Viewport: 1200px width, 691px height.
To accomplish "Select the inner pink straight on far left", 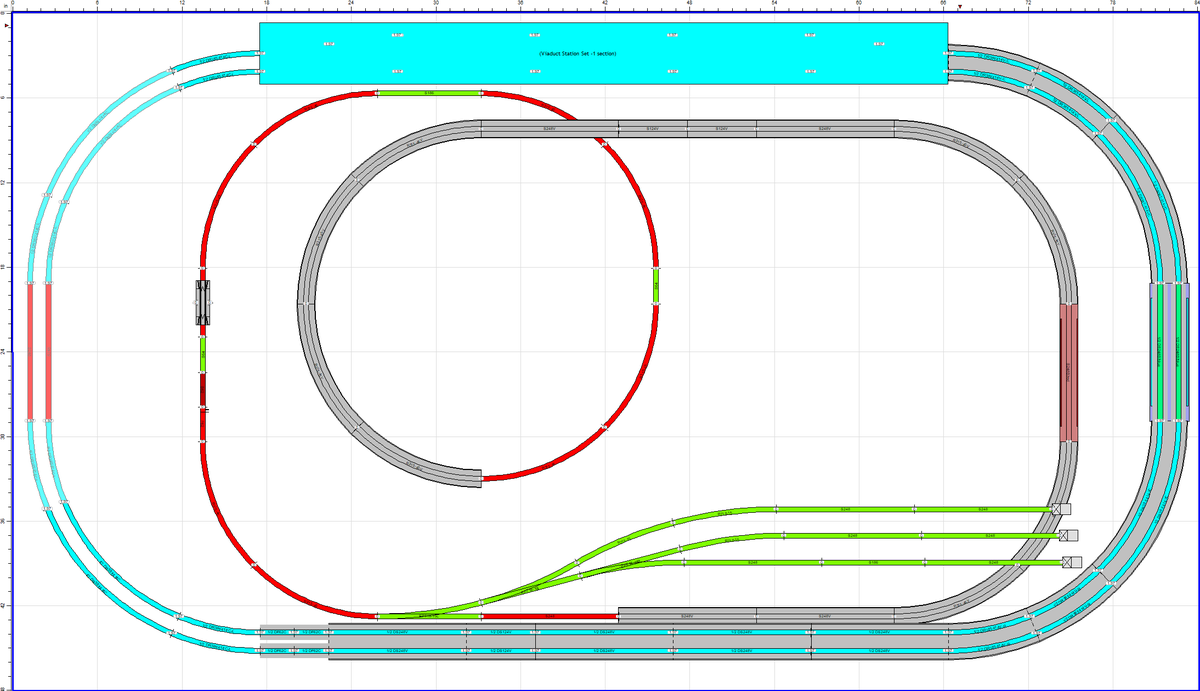I will coord(48,352).
